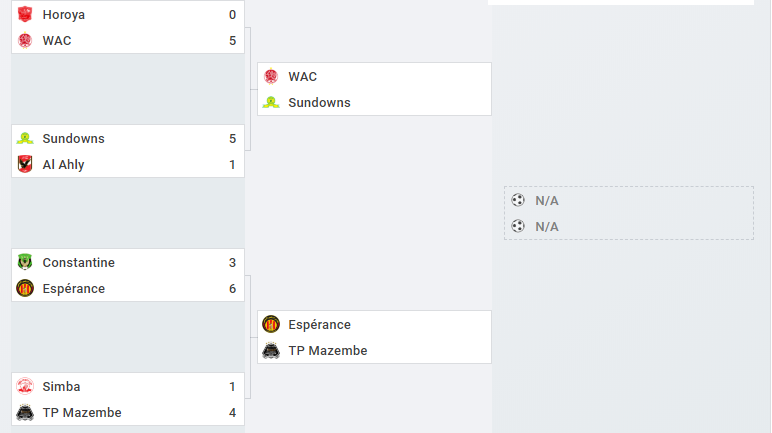
Task: Click the Constantine score of 3
Action: coord(232,263)
